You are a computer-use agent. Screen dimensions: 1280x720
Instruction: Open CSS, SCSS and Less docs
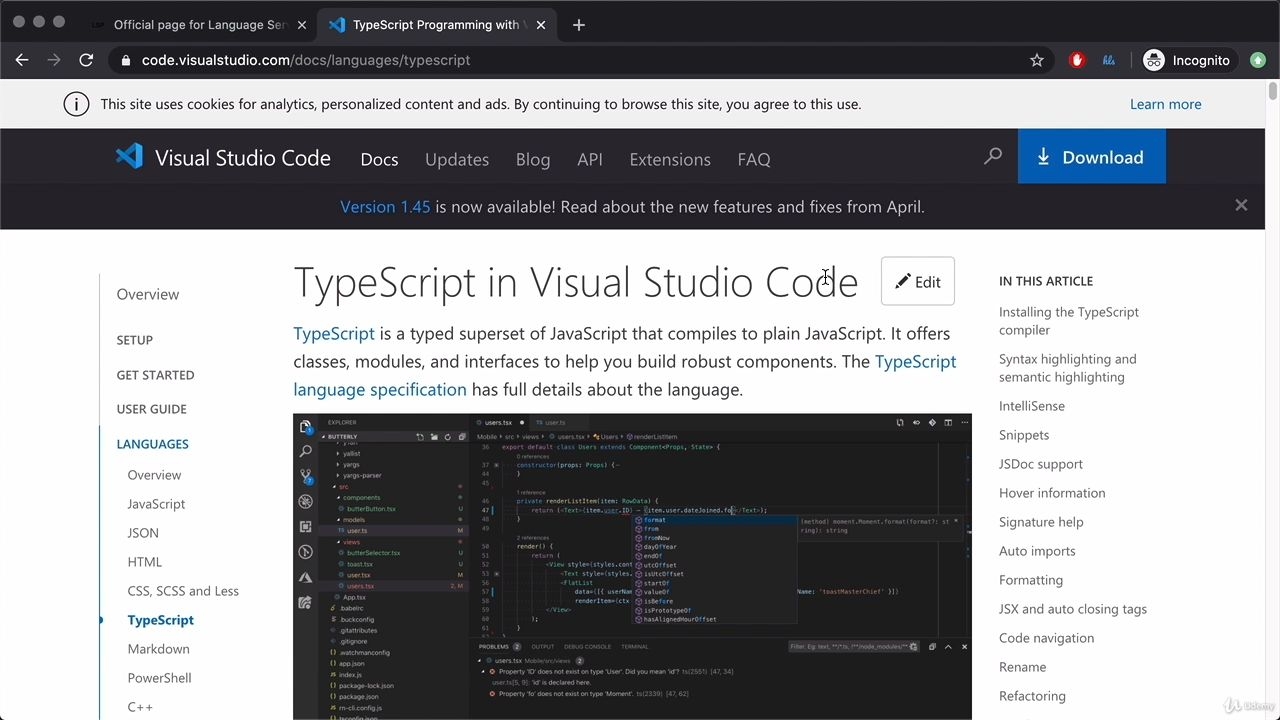pyautogui.click(x=183, y=591)
